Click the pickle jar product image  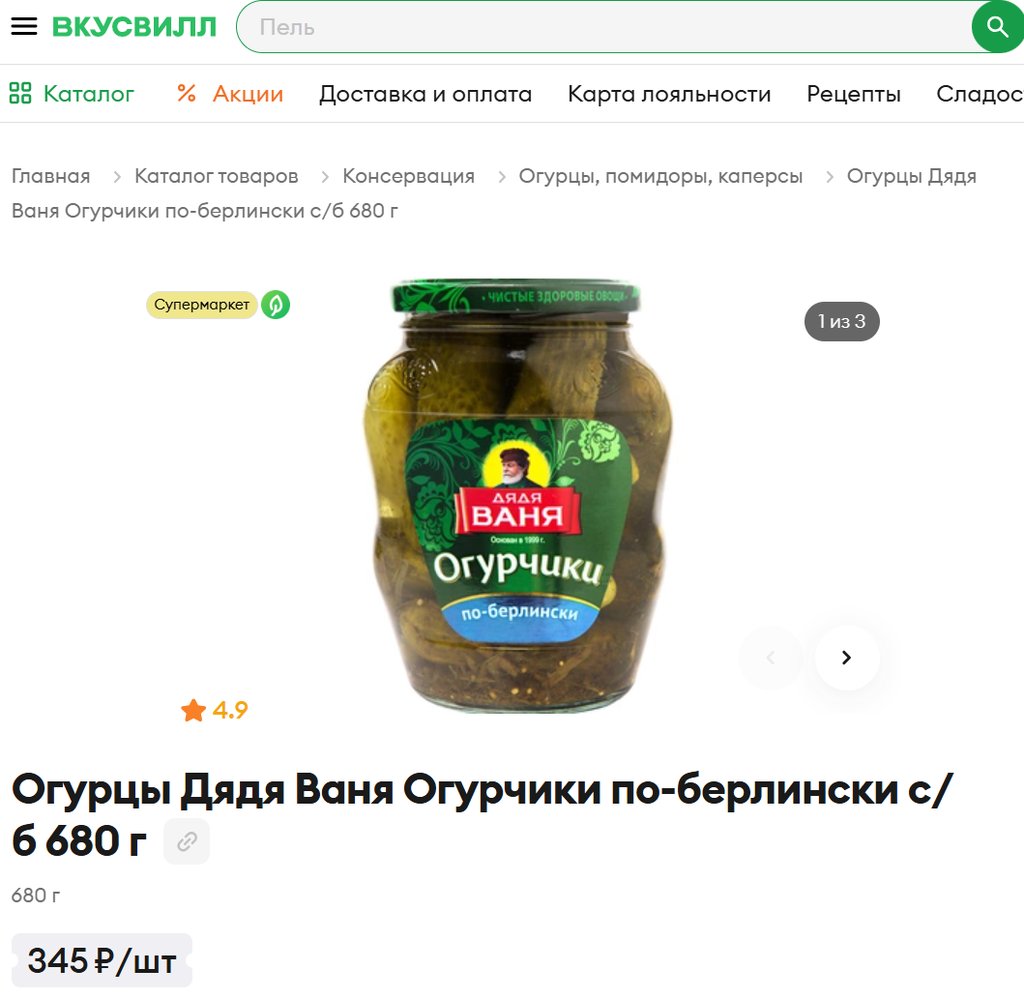(517, 496)
